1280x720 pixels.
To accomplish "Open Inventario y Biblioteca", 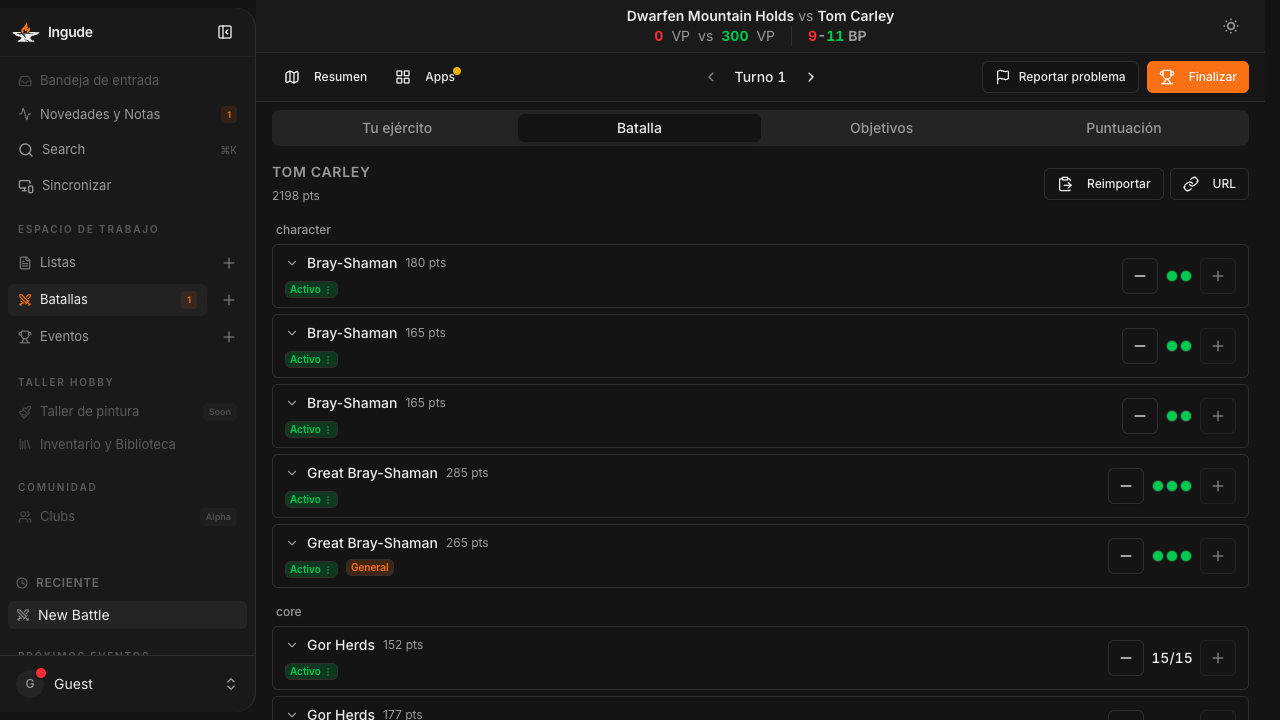I will tap(127, 444).
